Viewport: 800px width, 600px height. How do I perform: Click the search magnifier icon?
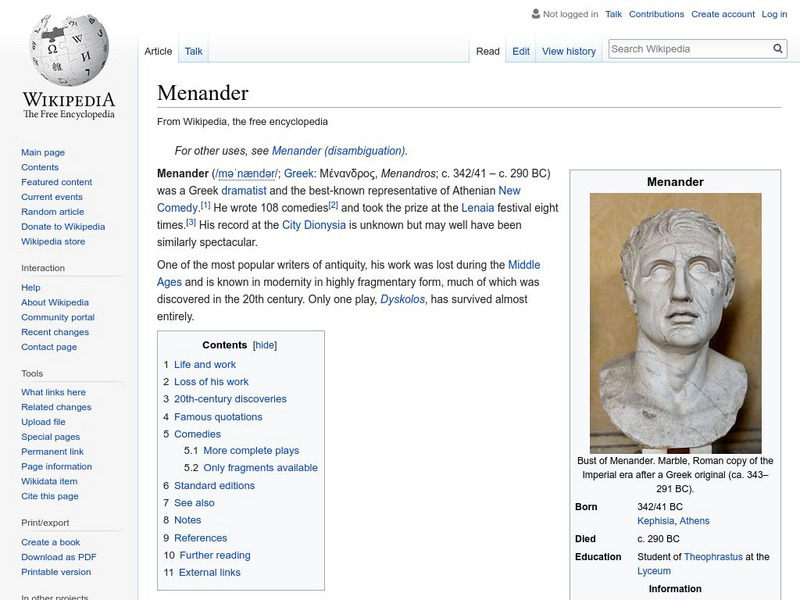coord(778,49)
